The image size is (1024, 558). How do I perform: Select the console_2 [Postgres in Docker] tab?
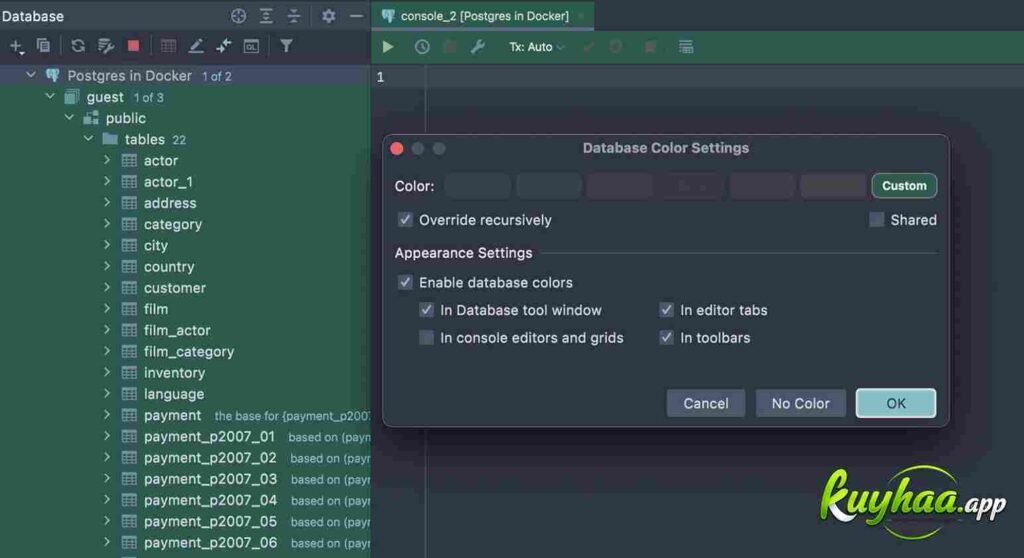[484, 16]
